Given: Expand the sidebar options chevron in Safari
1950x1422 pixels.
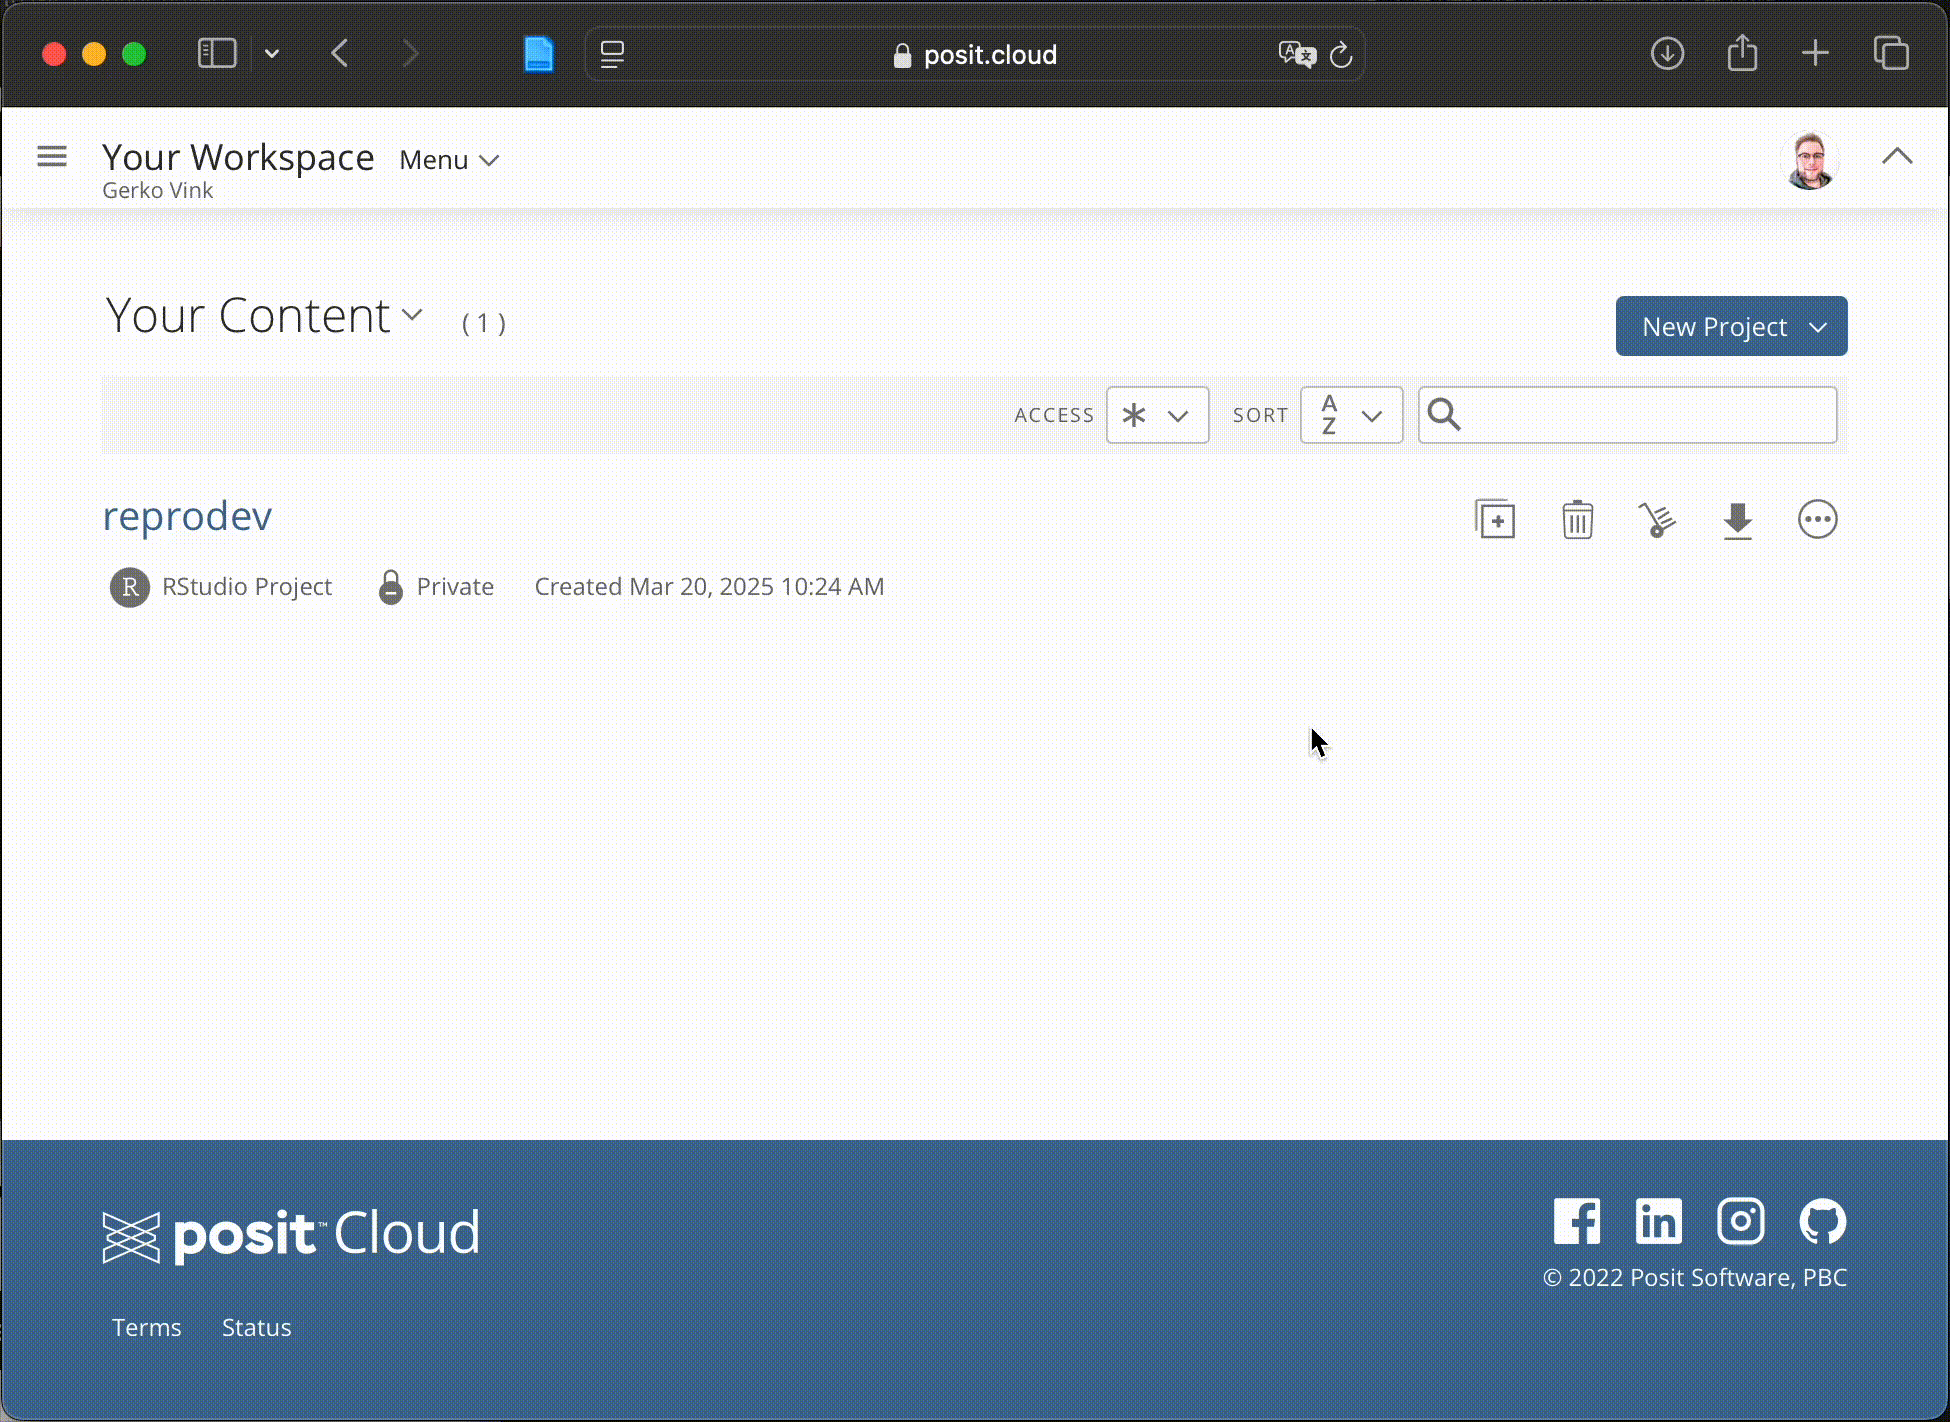Looking at the screenshot, I should point(272,54).
